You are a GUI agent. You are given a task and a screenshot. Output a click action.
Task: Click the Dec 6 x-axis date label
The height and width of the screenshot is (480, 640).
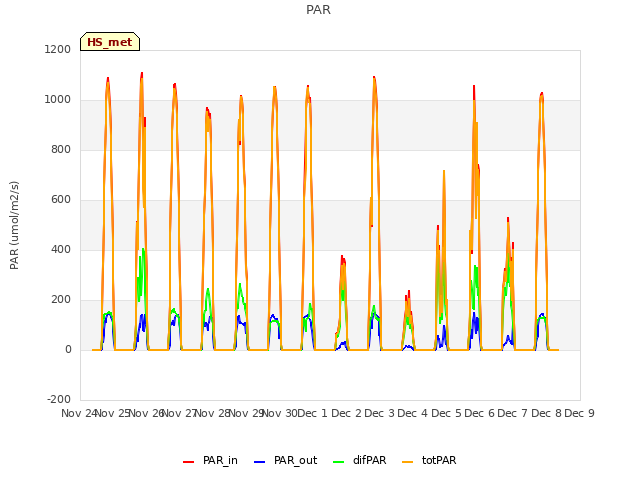pos(479,413)
